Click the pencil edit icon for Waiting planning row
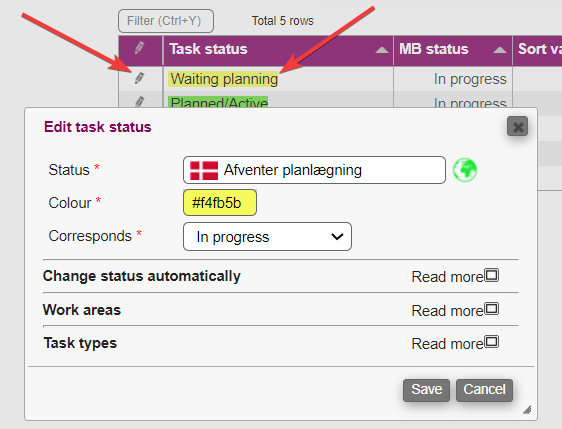The width and height of the screenshot is (562, 429). [139, 78]
